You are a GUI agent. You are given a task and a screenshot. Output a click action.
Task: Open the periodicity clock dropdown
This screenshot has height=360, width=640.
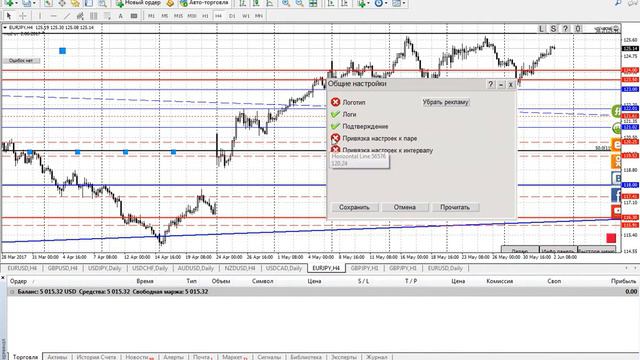[386, 3]
